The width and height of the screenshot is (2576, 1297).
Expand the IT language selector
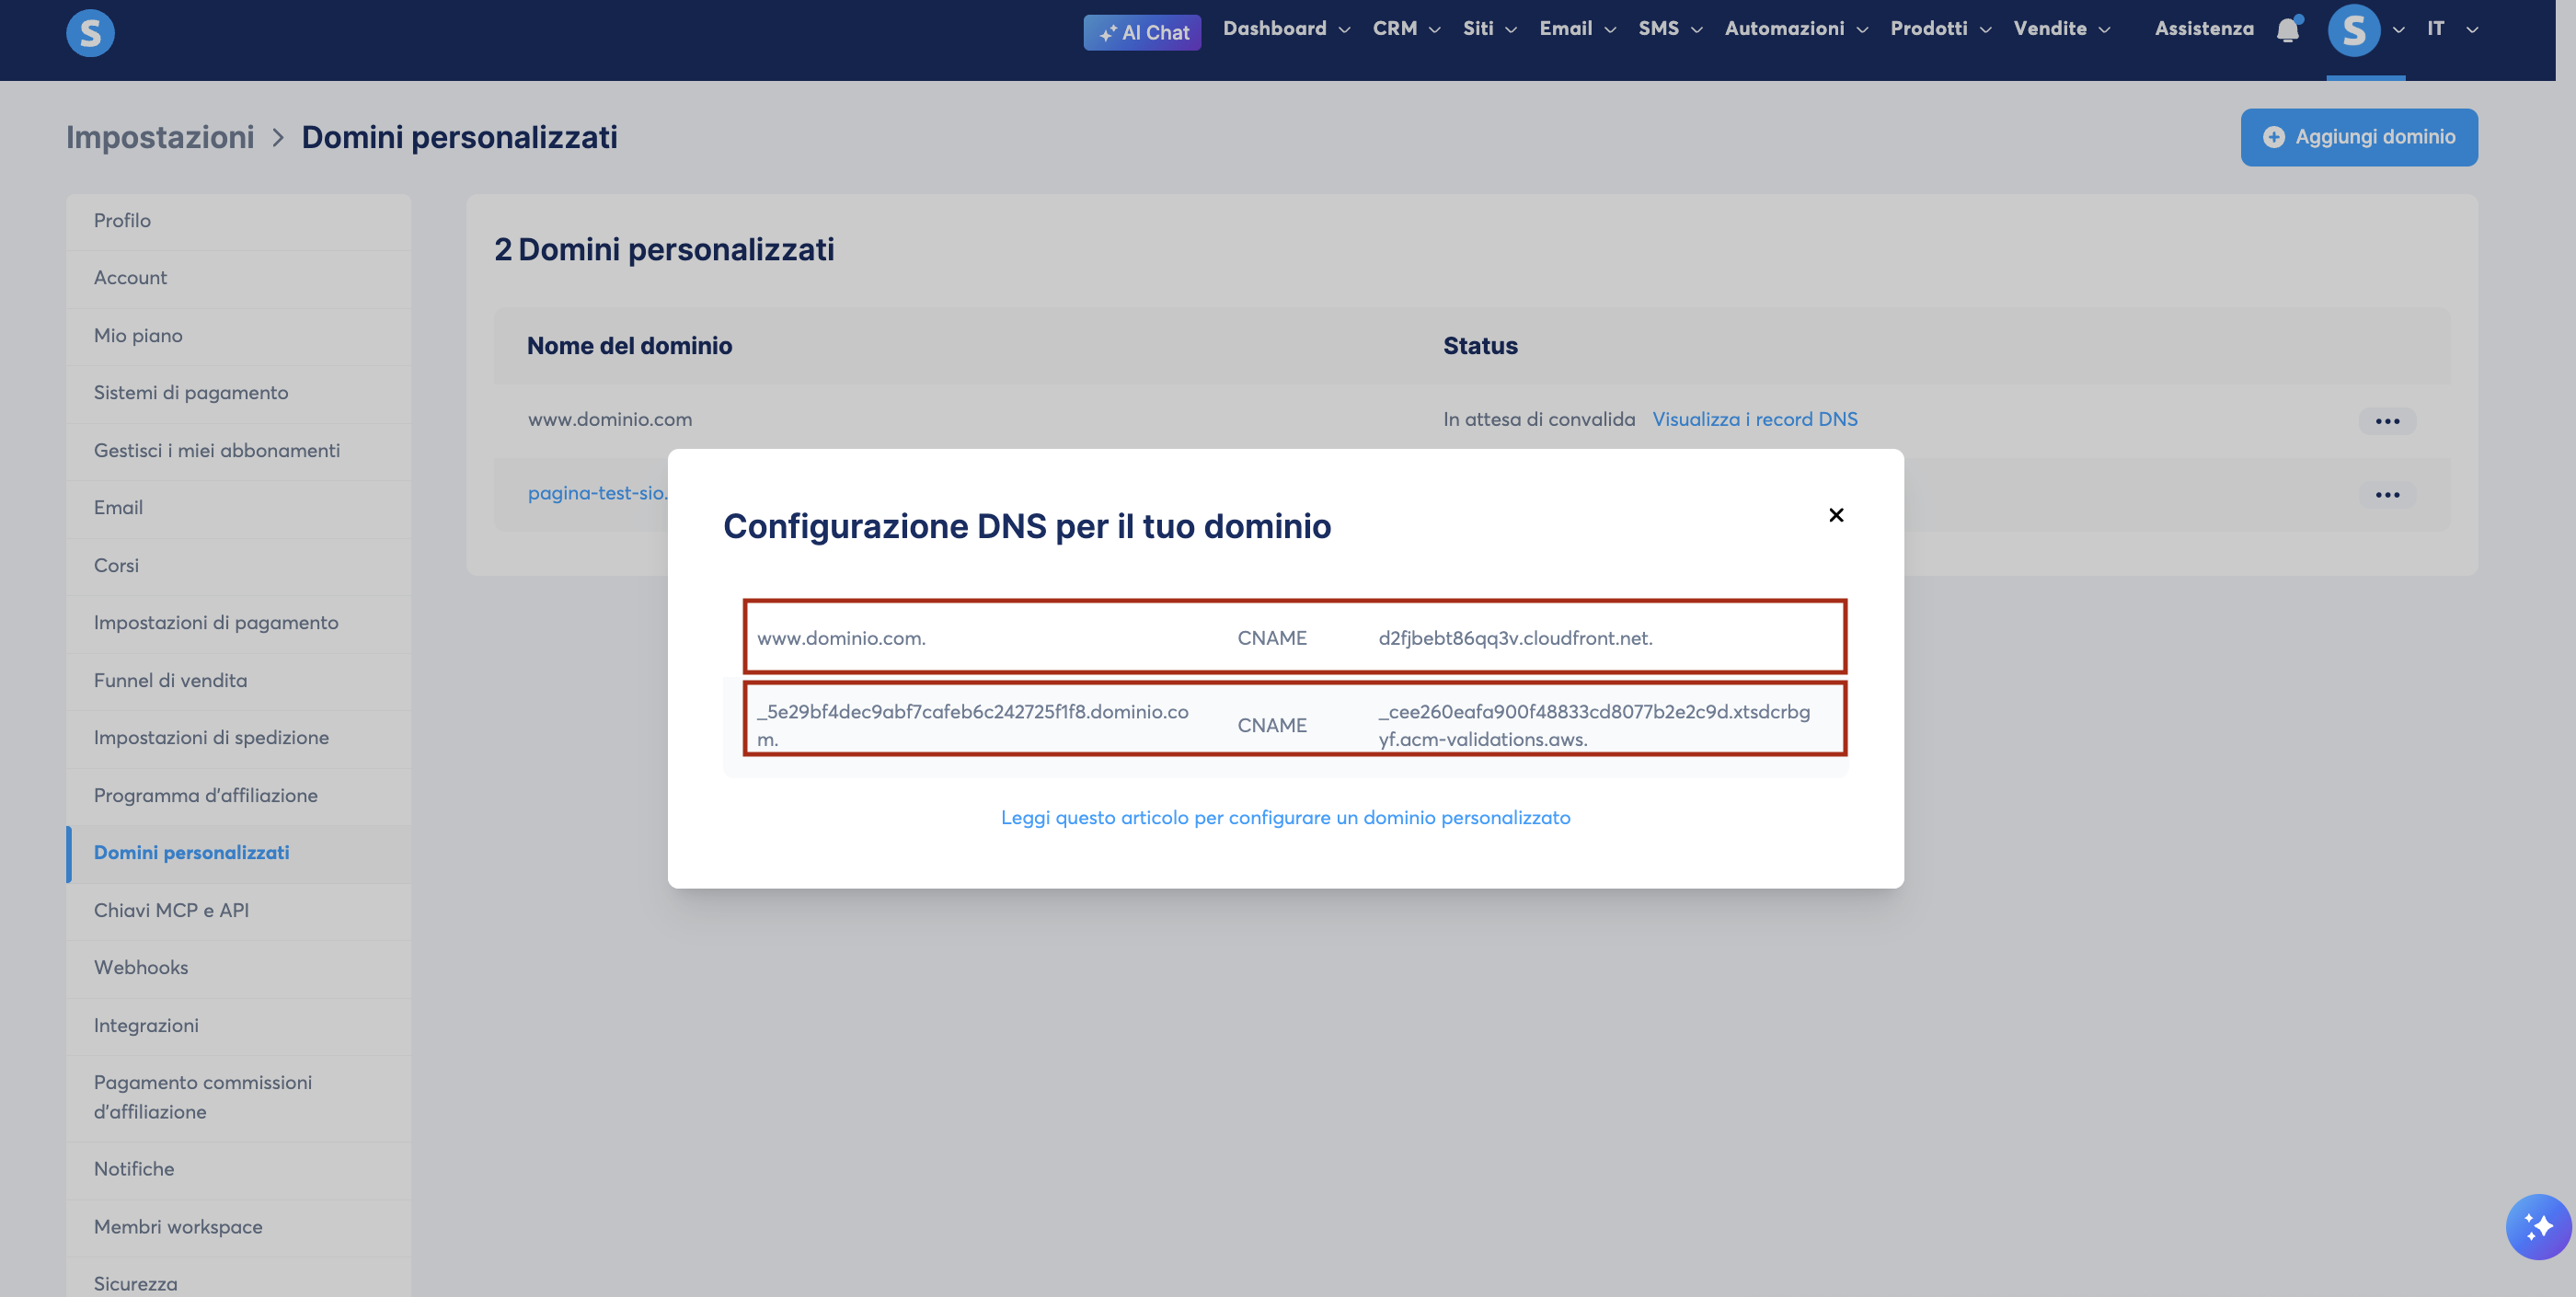point(2452,29)
